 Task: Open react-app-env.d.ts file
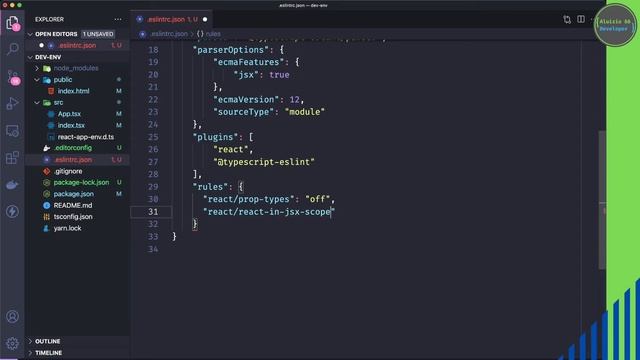86,137
